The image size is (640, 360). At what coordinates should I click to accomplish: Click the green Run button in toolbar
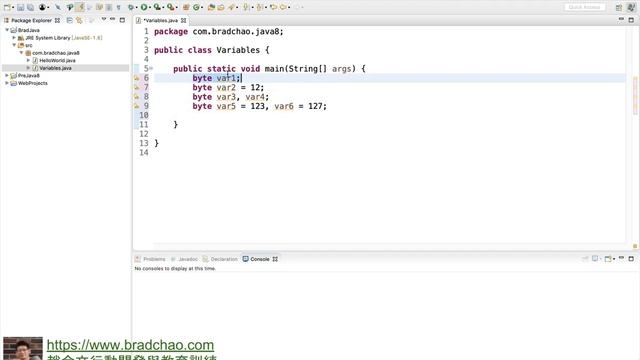click(144, 7)
